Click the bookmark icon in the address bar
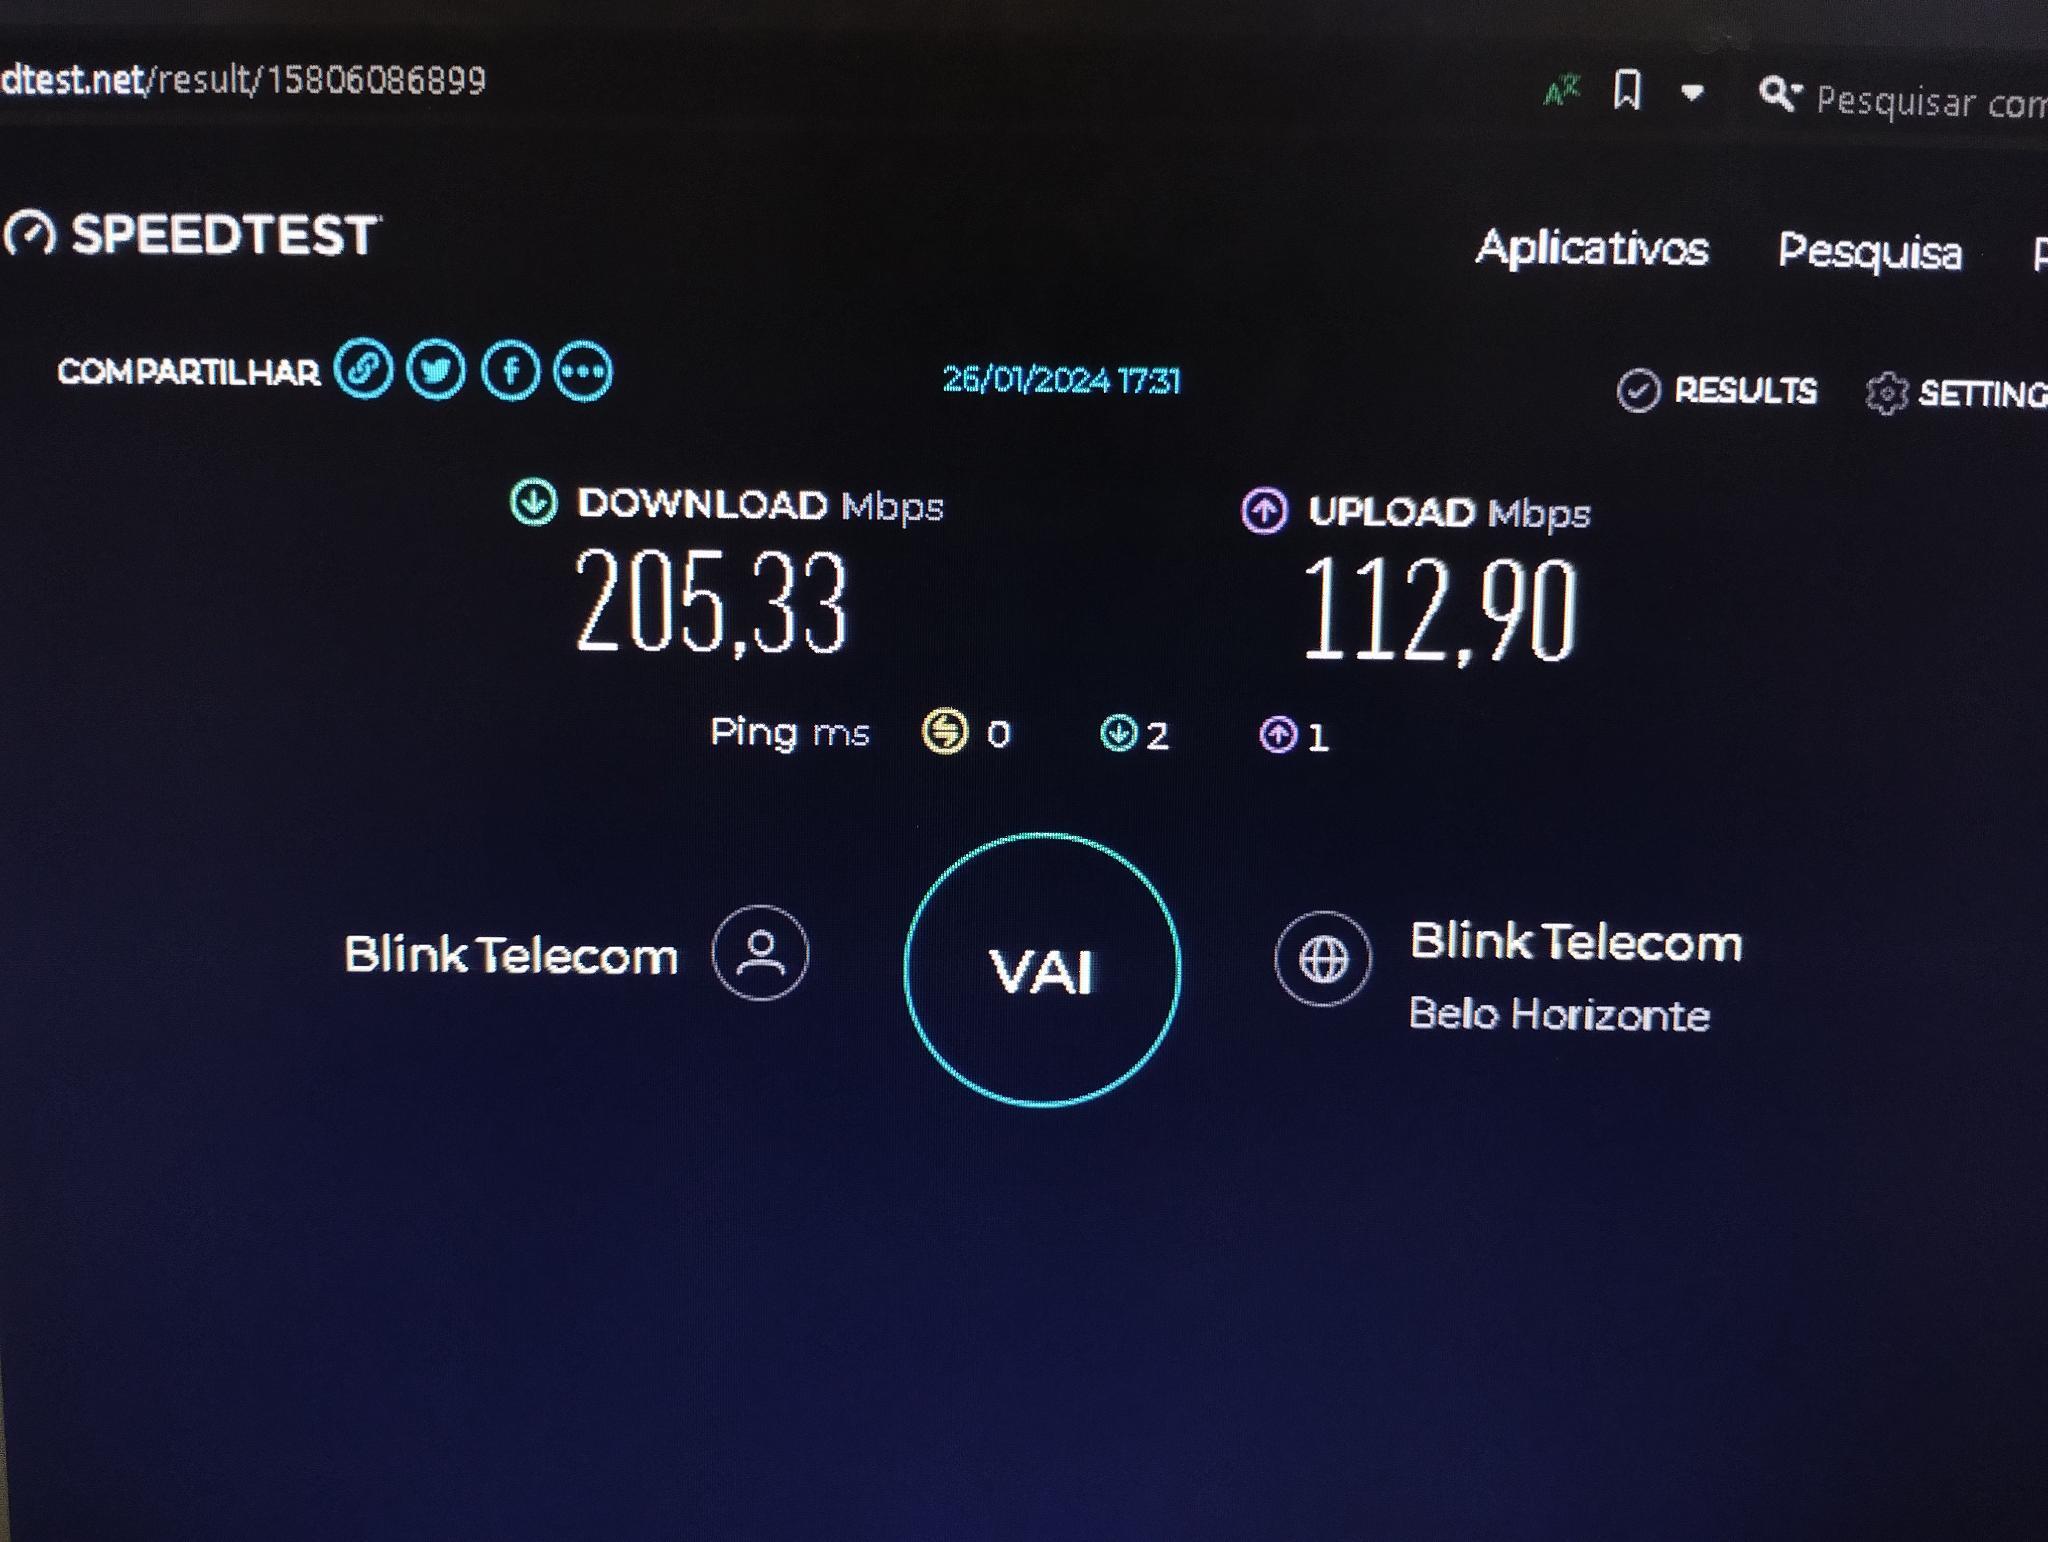This screenshot has height=1542, width=2048. tap(1627, 91)
